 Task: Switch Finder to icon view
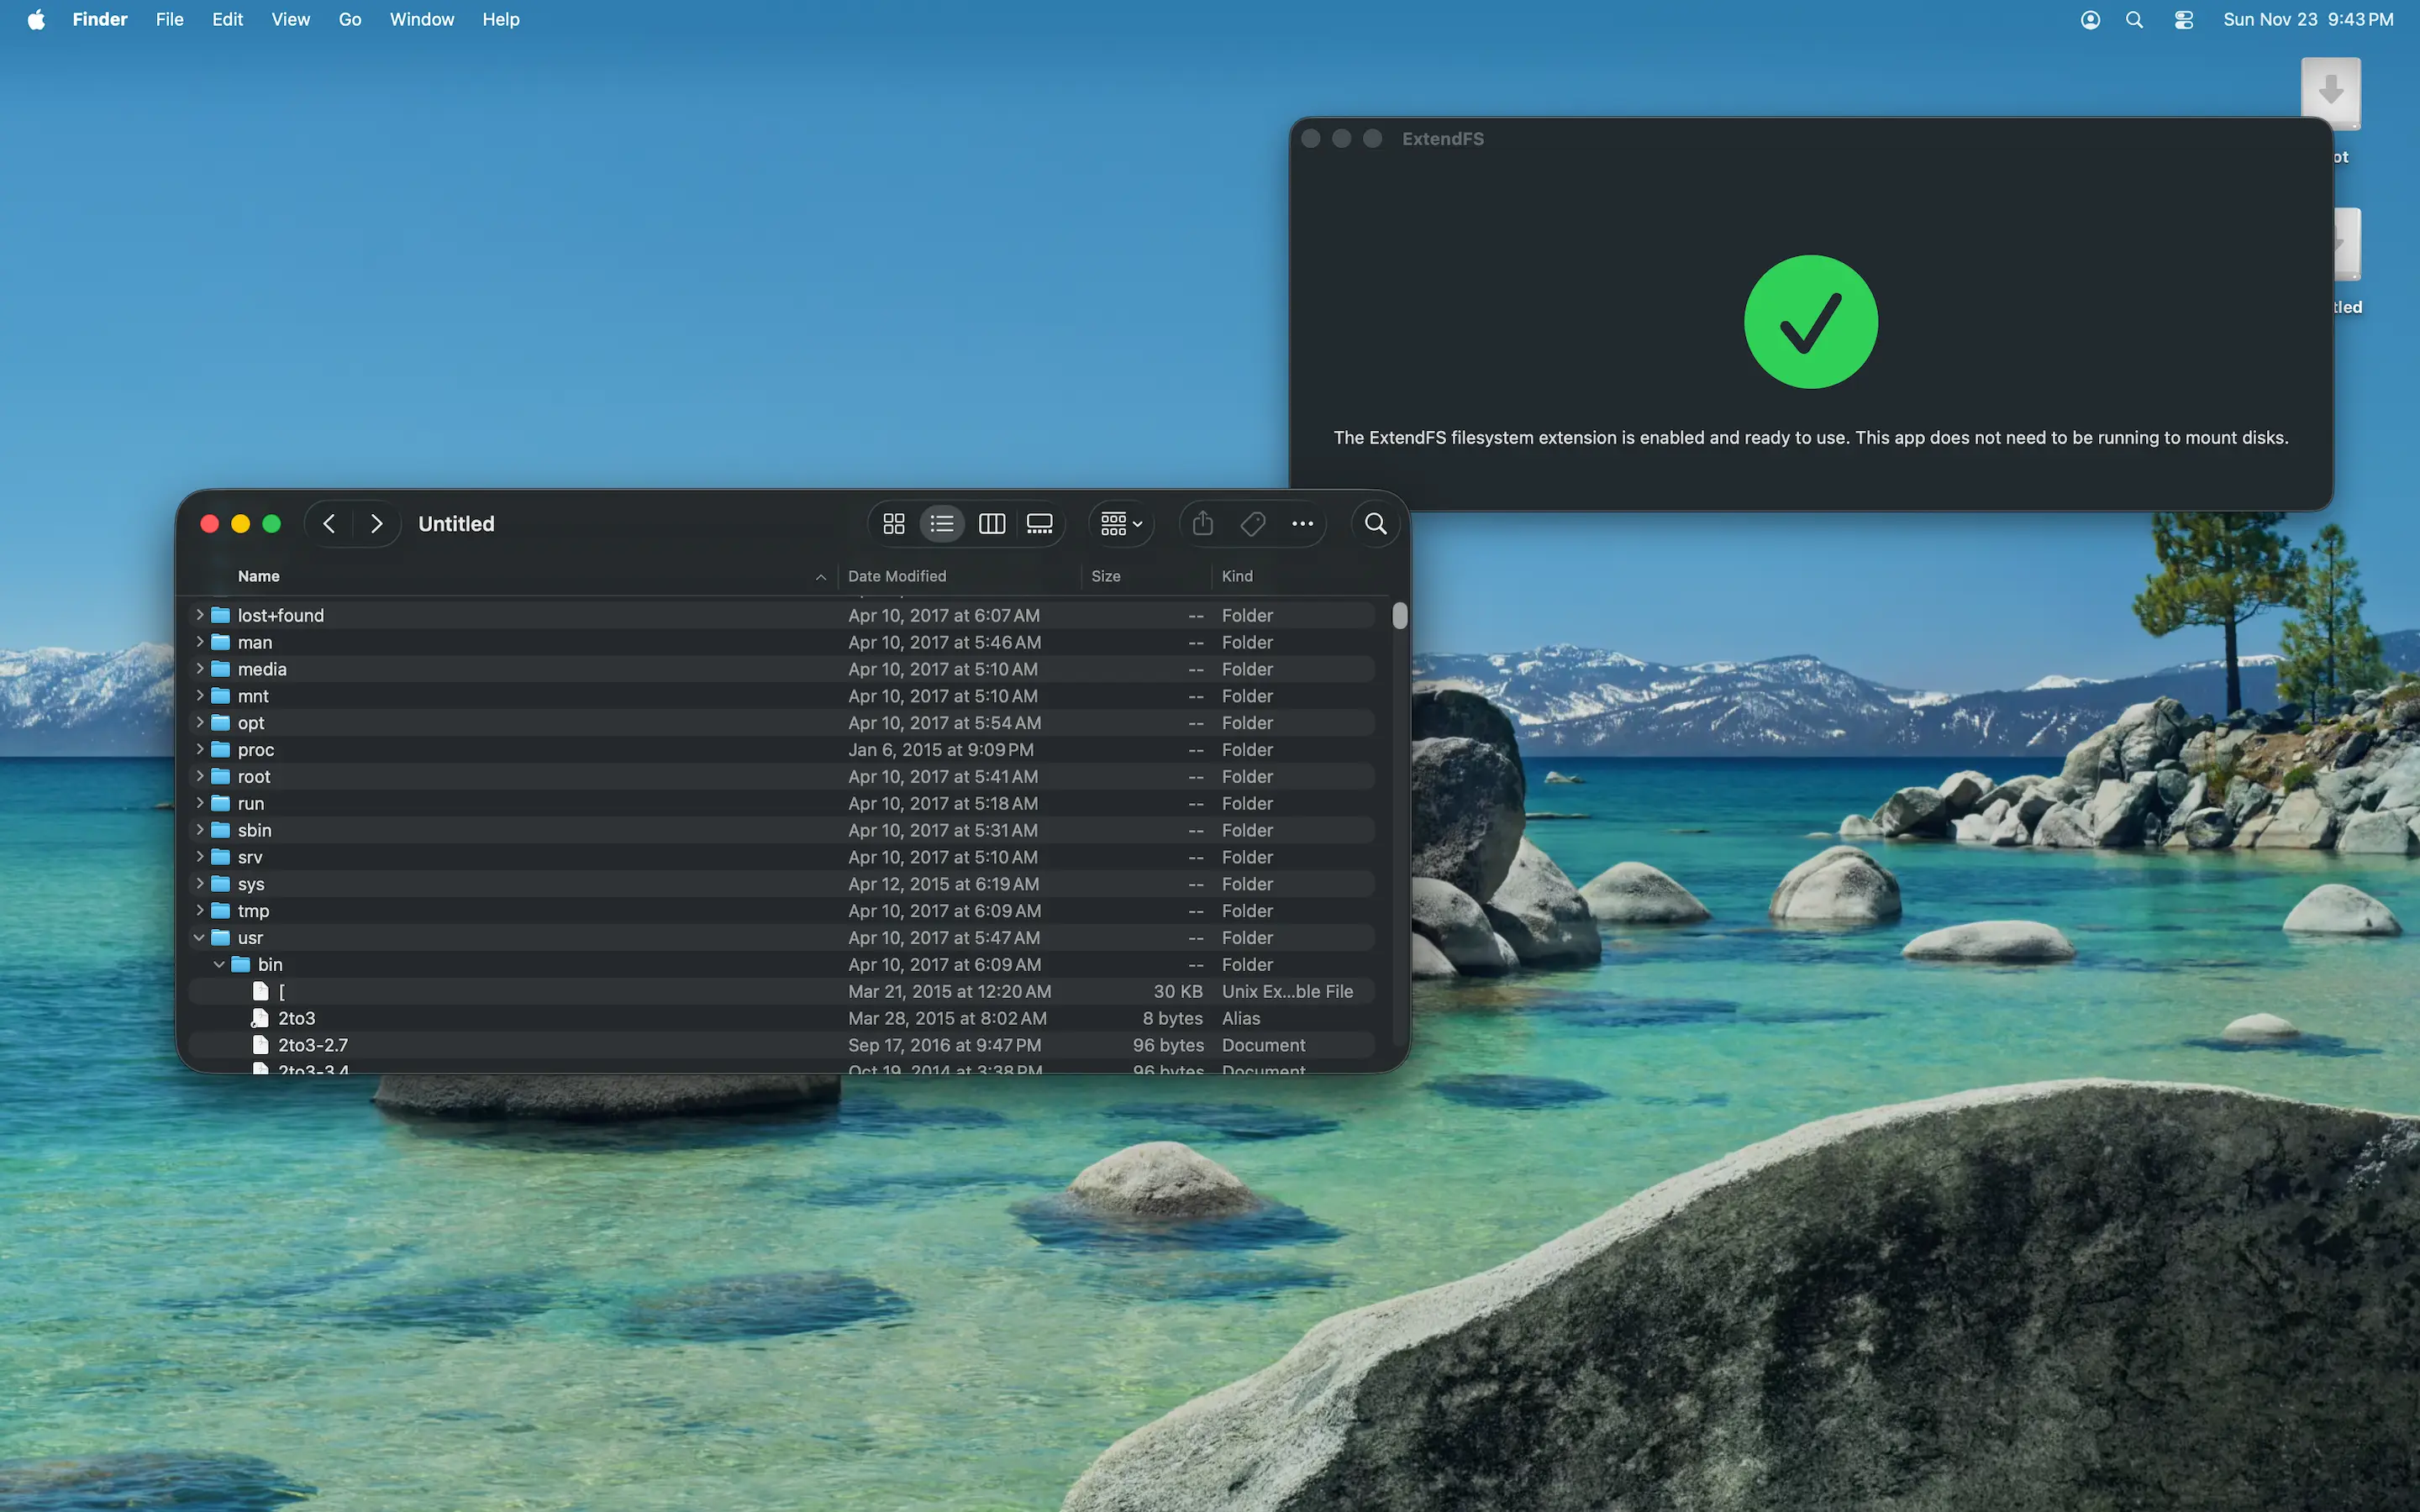(x=893, y=523)
